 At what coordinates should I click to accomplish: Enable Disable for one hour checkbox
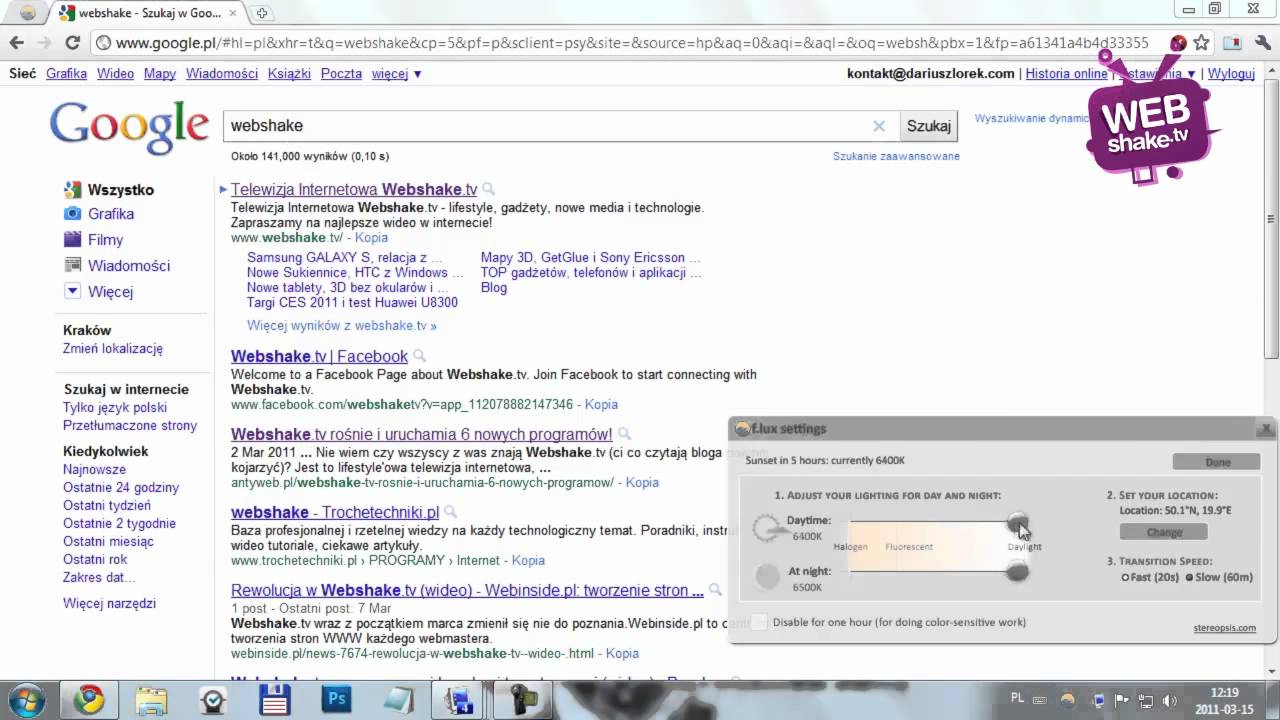tap(759, 622)
